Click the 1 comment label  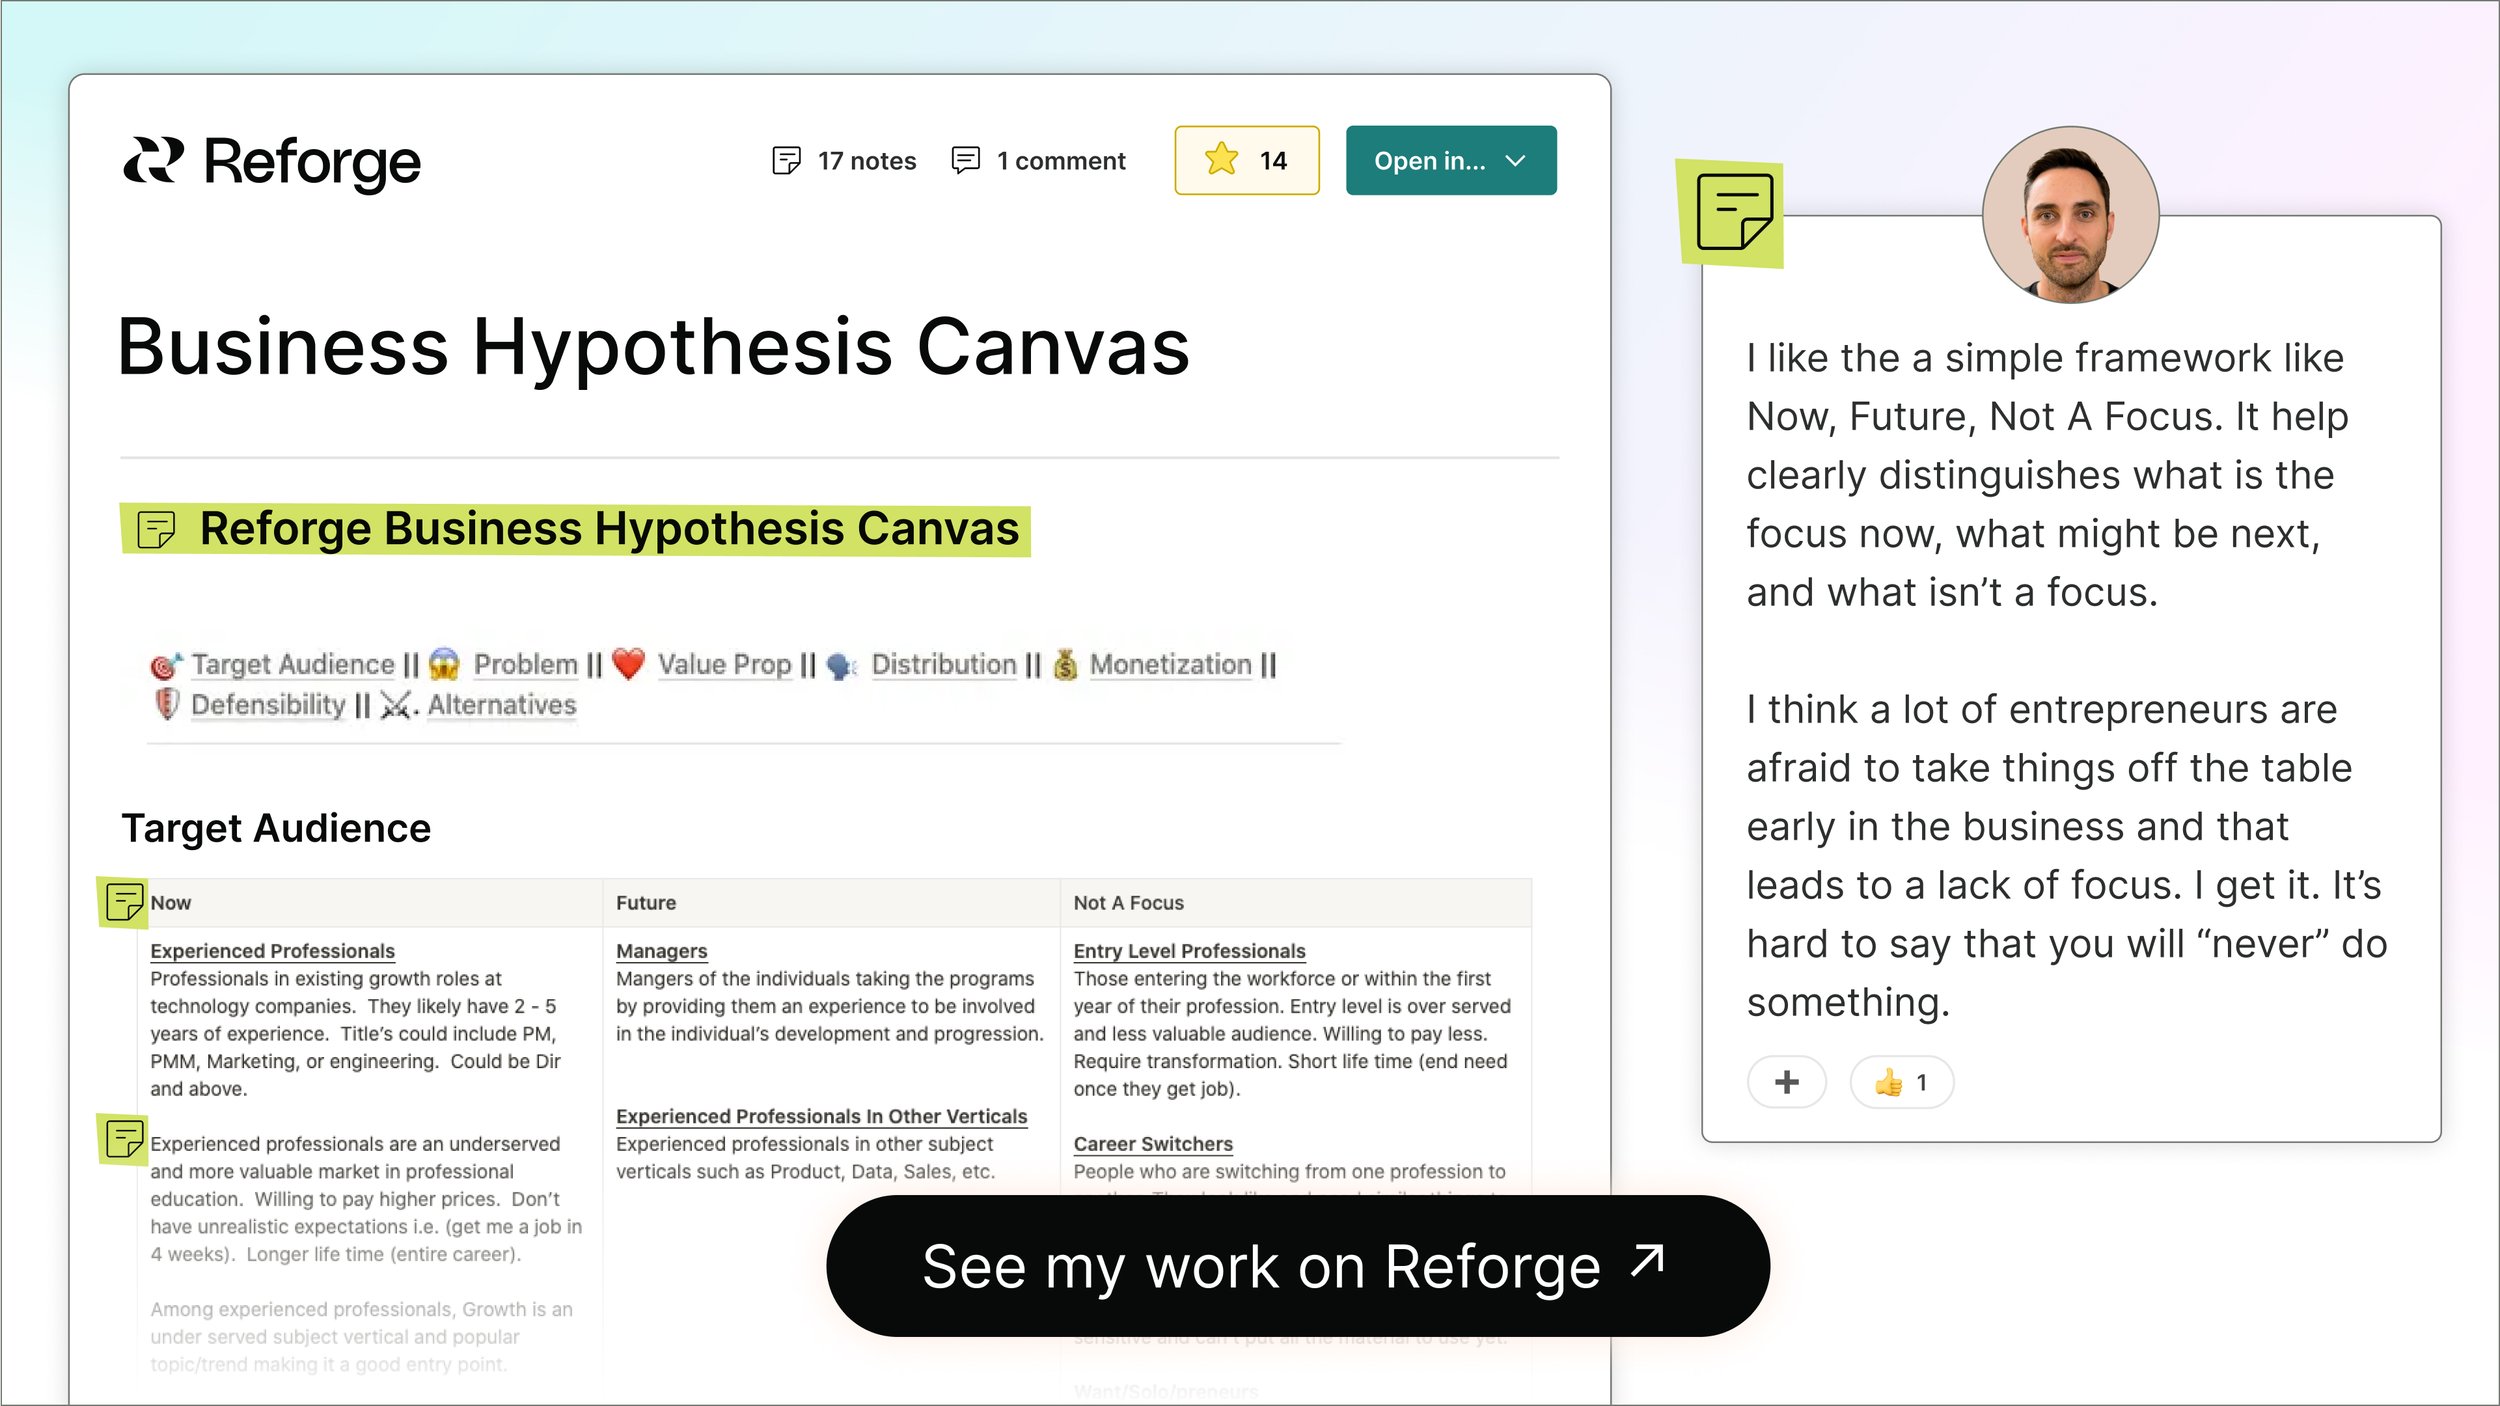pyautogui.click(x=1061, y=161)
